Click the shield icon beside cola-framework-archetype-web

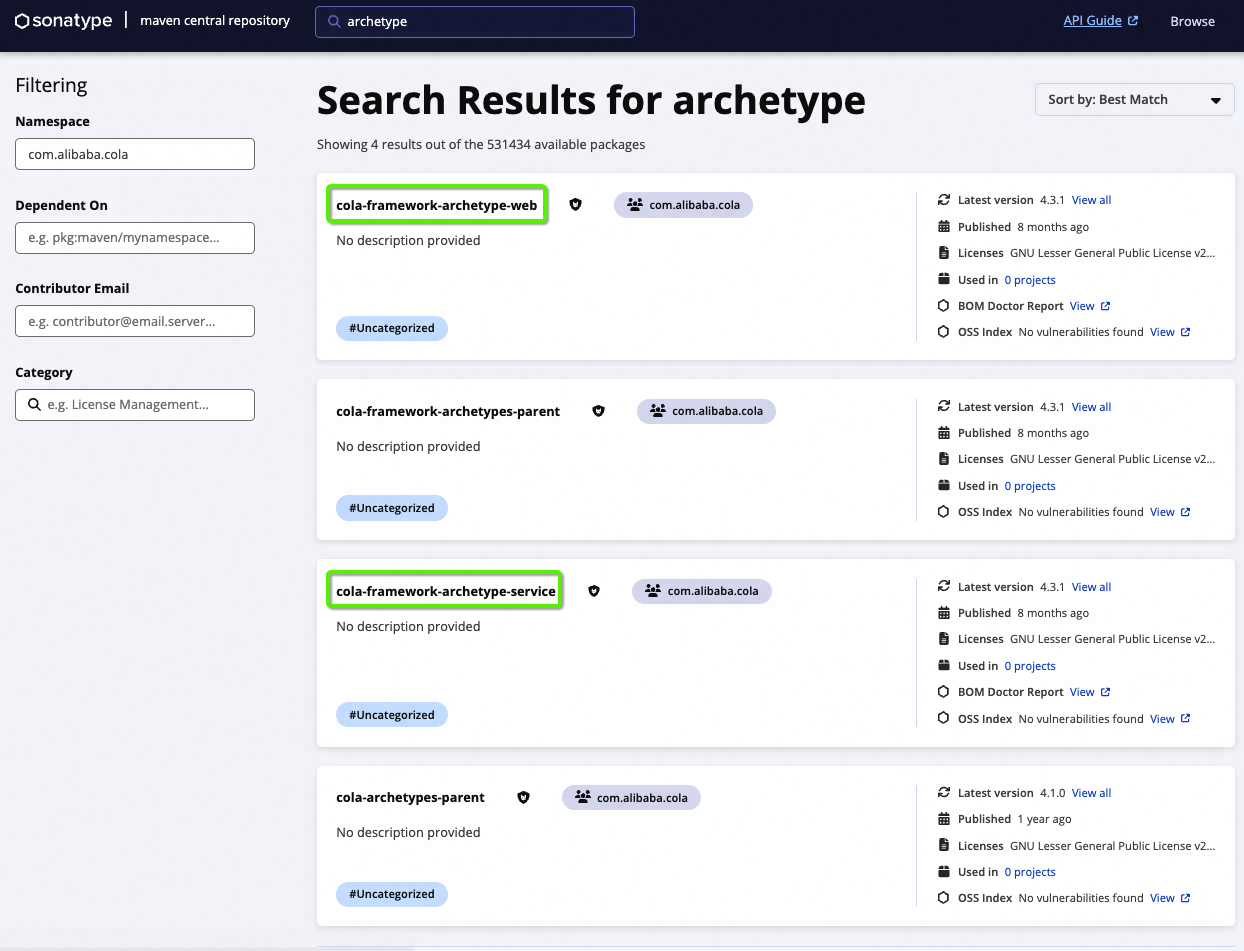[576, 204]
